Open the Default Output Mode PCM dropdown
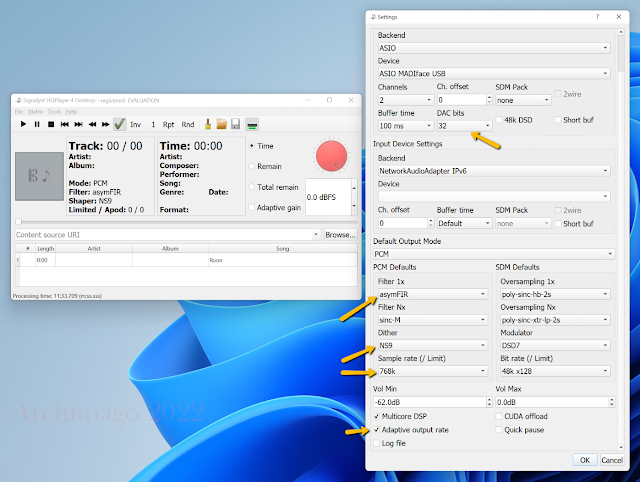Image resolution: width=640 pixels, height=482 pixels. pyautogui.click(x=494, y=254)
